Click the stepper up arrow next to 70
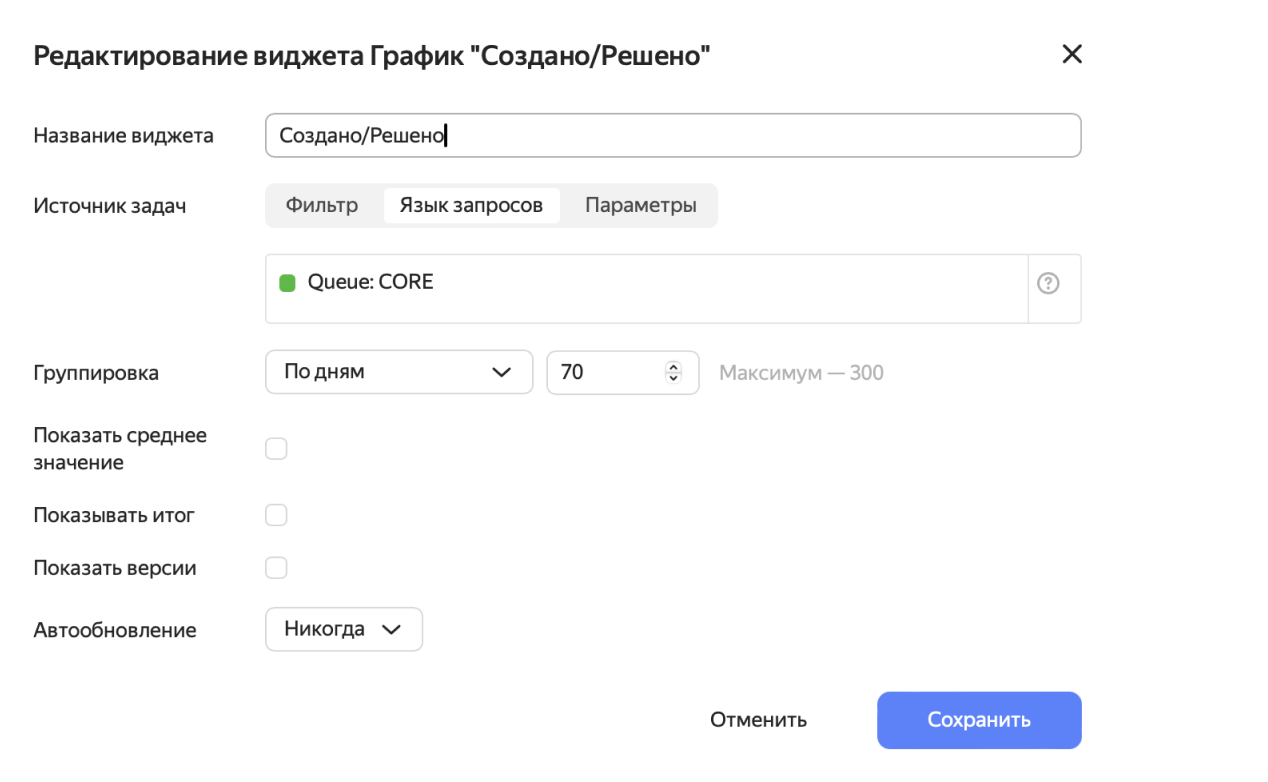The height and width of the screenshot is (782, 1268). 672,366
